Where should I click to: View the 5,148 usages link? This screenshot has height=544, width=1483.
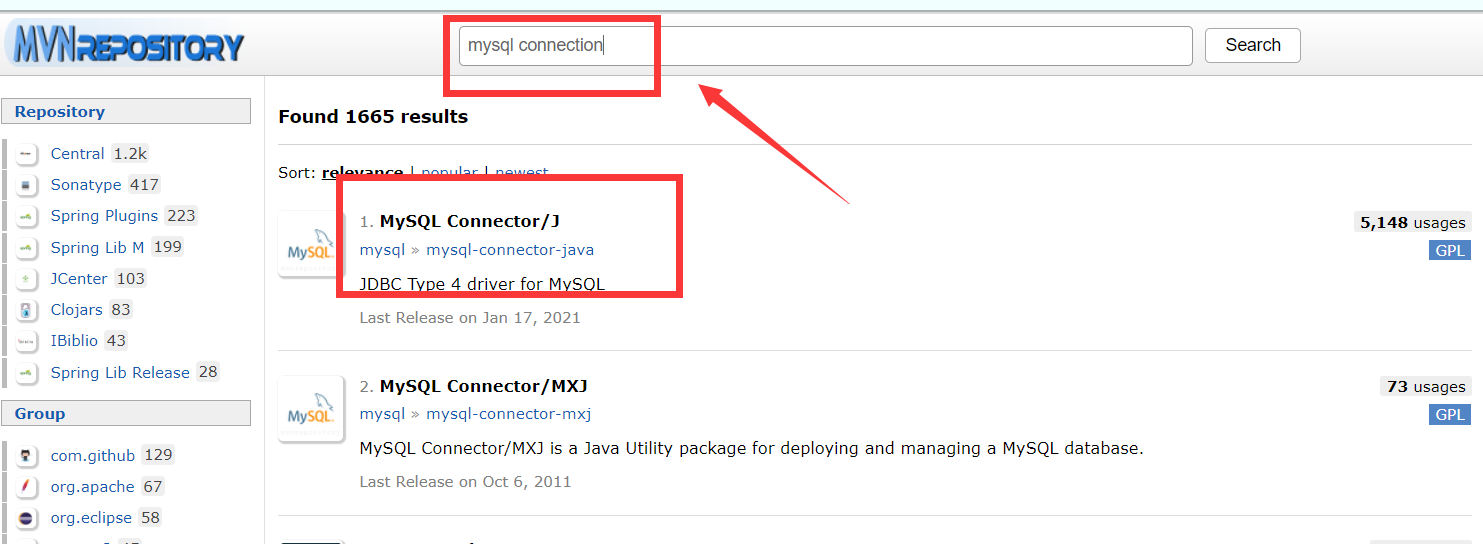point(1412,223)
